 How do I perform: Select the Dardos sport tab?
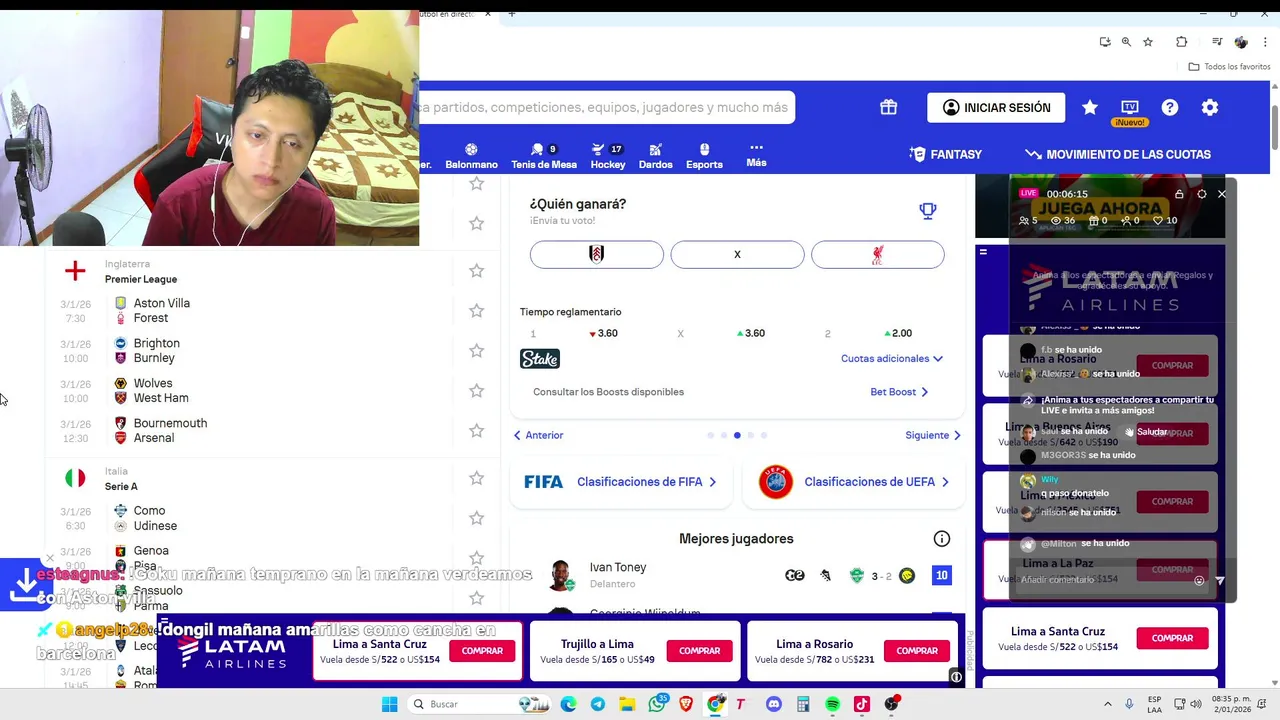coord(656,157)
